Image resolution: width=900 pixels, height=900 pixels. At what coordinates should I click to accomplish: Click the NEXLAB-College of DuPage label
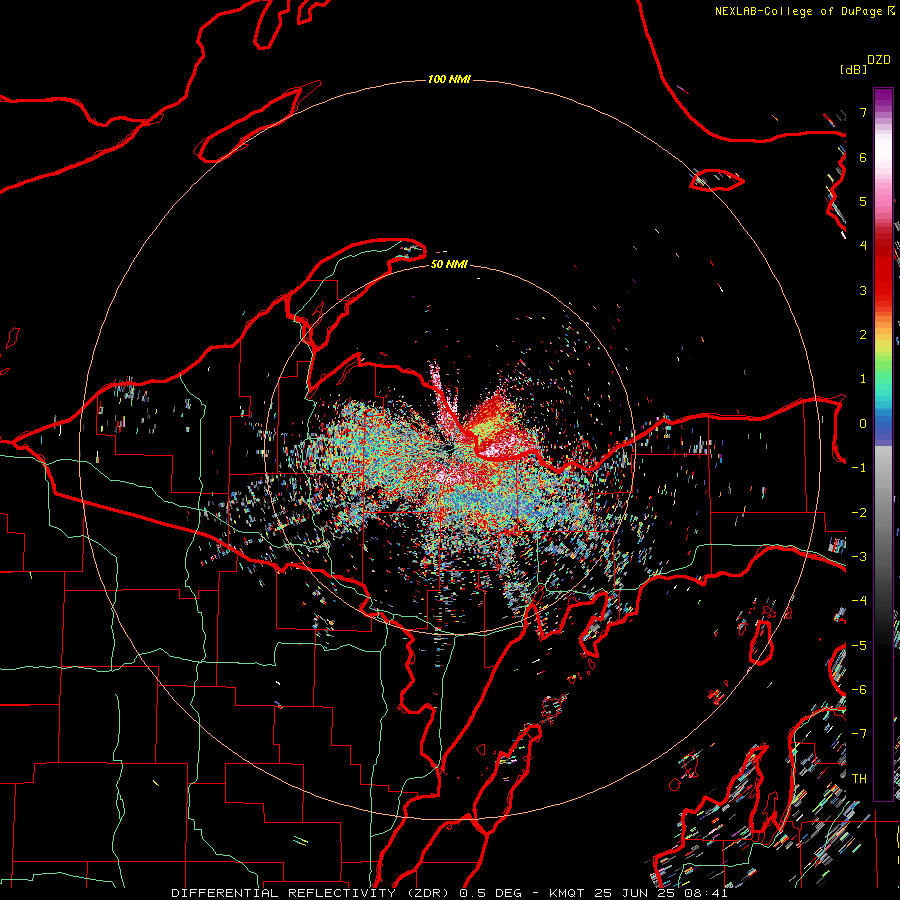click(x=798, y=11)
